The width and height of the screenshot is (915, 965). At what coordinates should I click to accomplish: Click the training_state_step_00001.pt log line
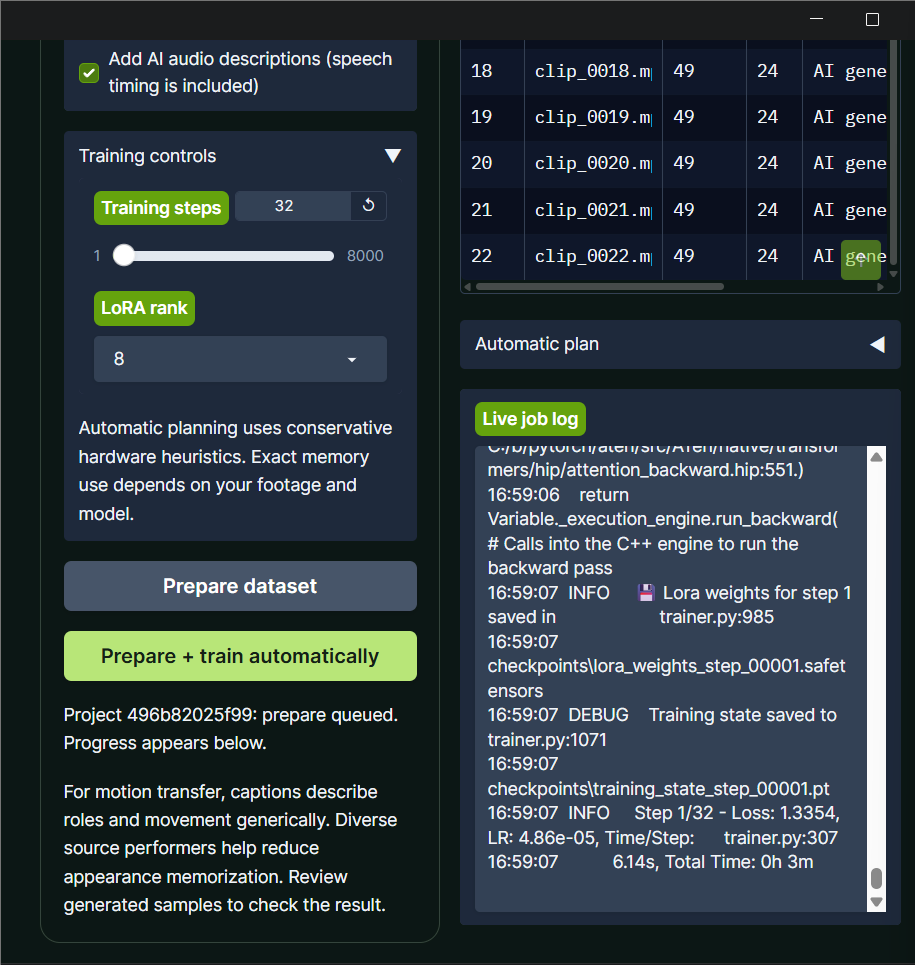(x=658, y=789)
